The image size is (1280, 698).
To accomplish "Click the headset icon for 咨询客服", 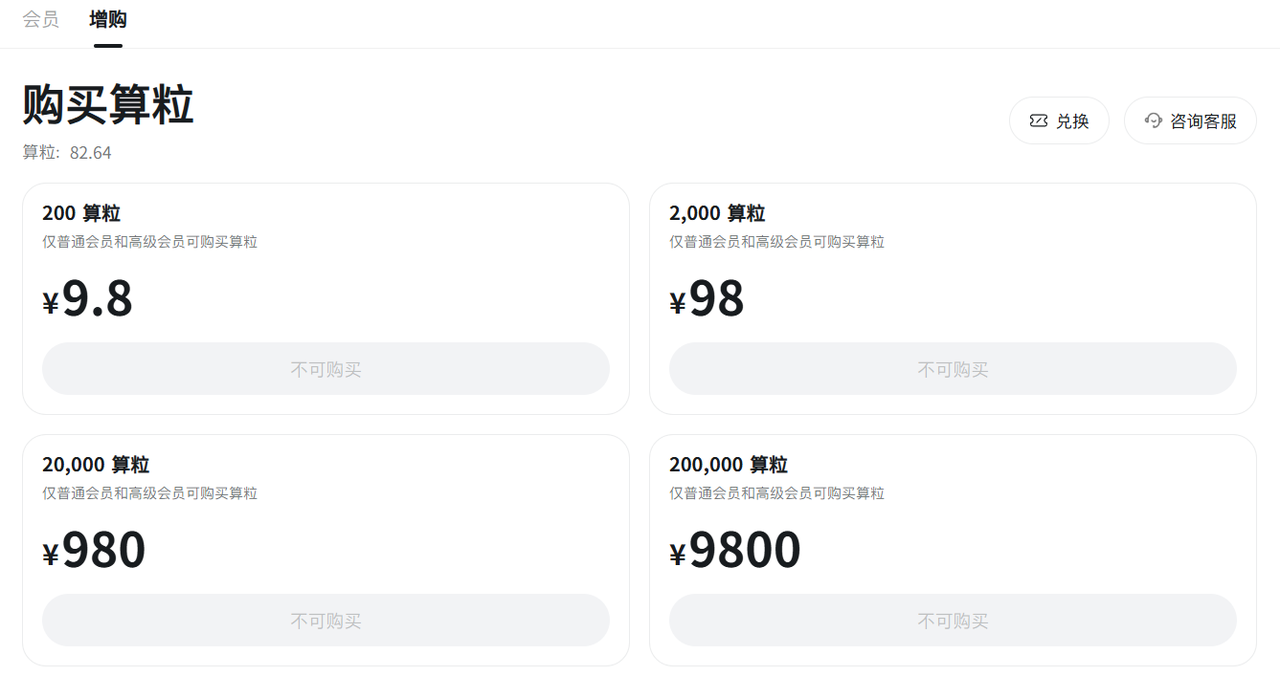I will 1153,121.
